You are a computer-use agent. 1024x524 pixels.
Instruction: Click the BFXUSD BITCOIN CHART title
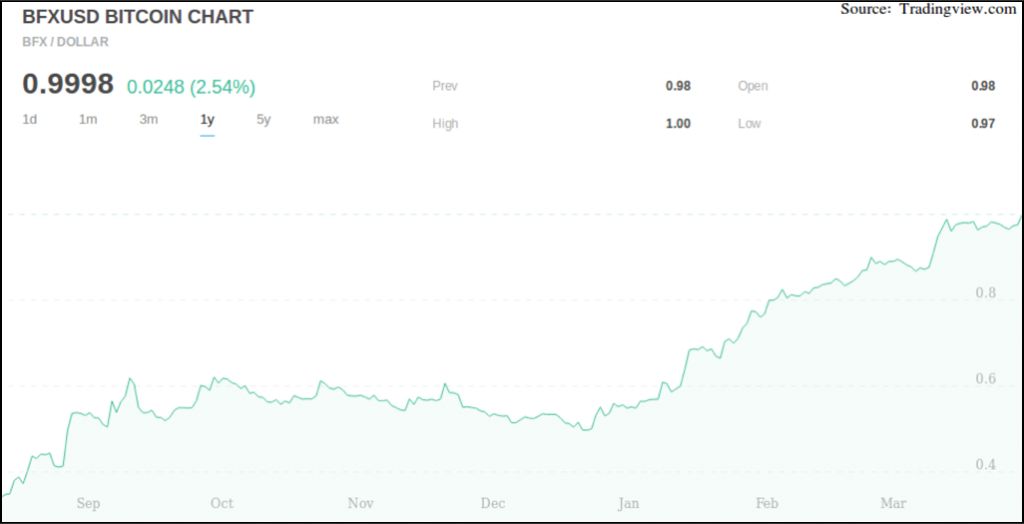137,17
